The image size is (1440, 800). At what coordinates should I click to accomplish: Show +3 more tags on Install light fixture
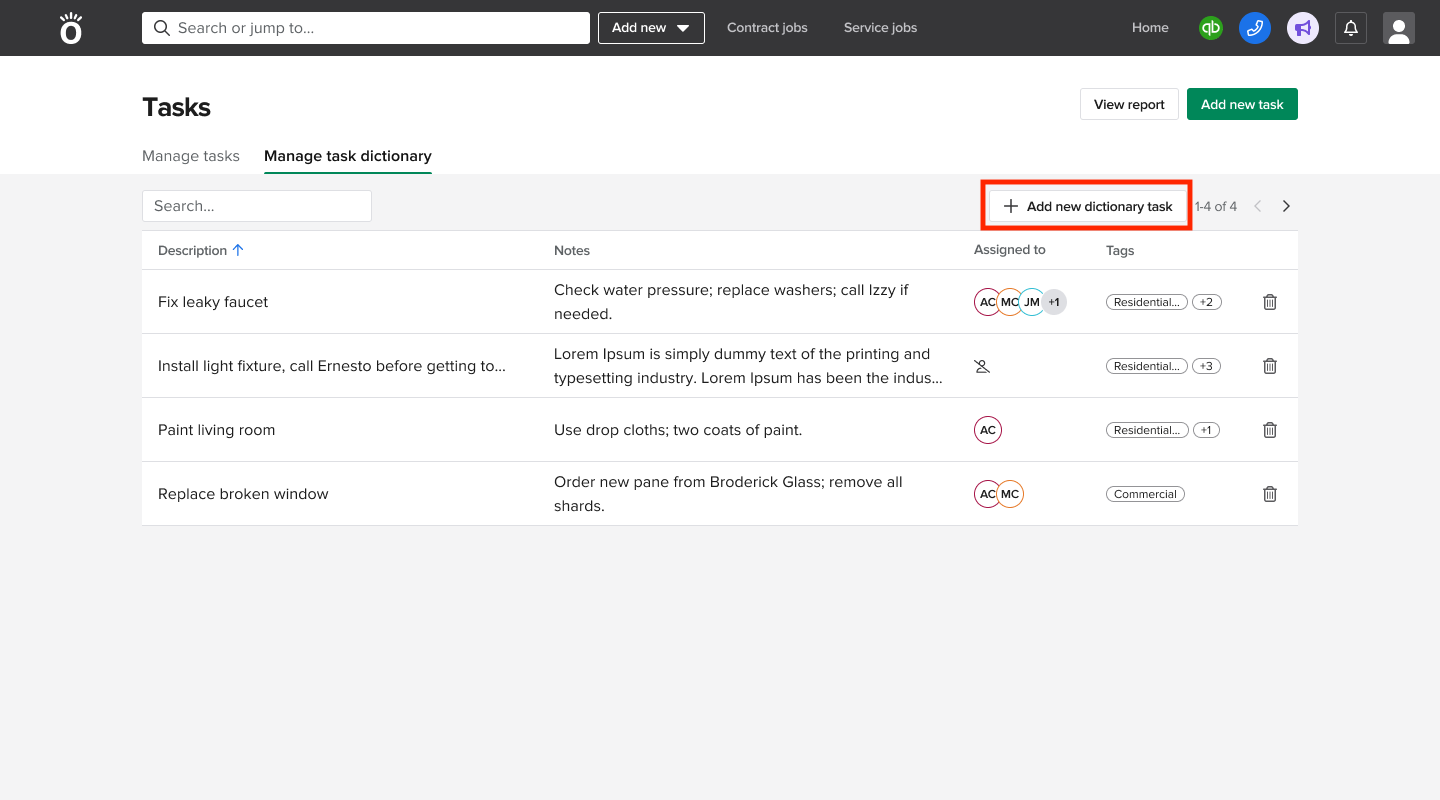1206,366
